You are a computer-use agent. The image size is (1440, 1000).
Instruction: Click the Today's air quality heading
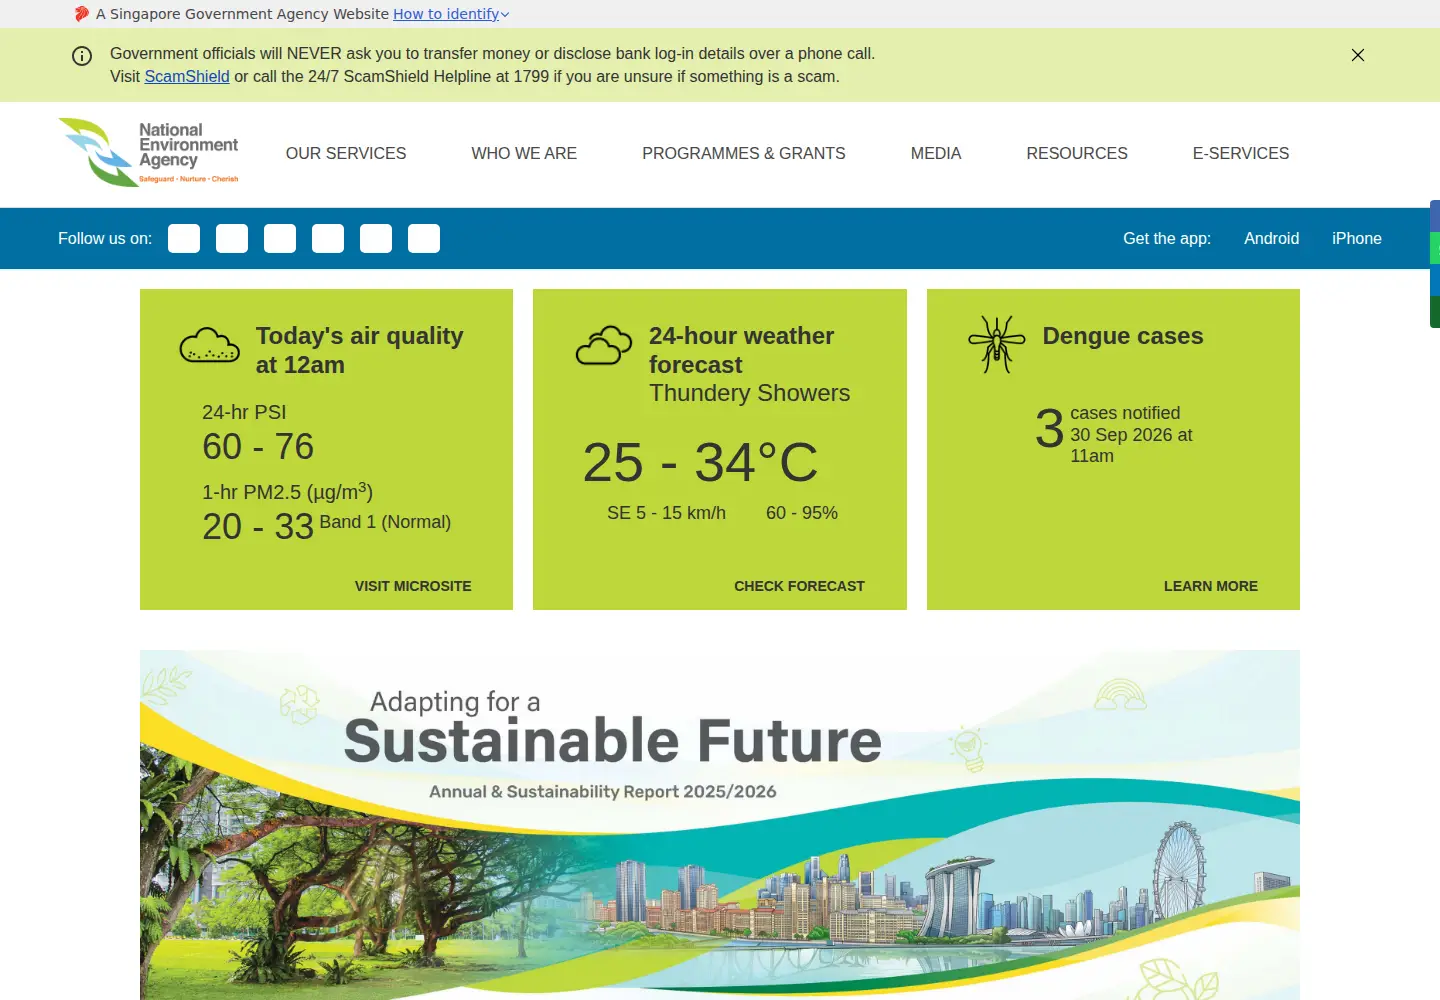(x=360, y=350)
